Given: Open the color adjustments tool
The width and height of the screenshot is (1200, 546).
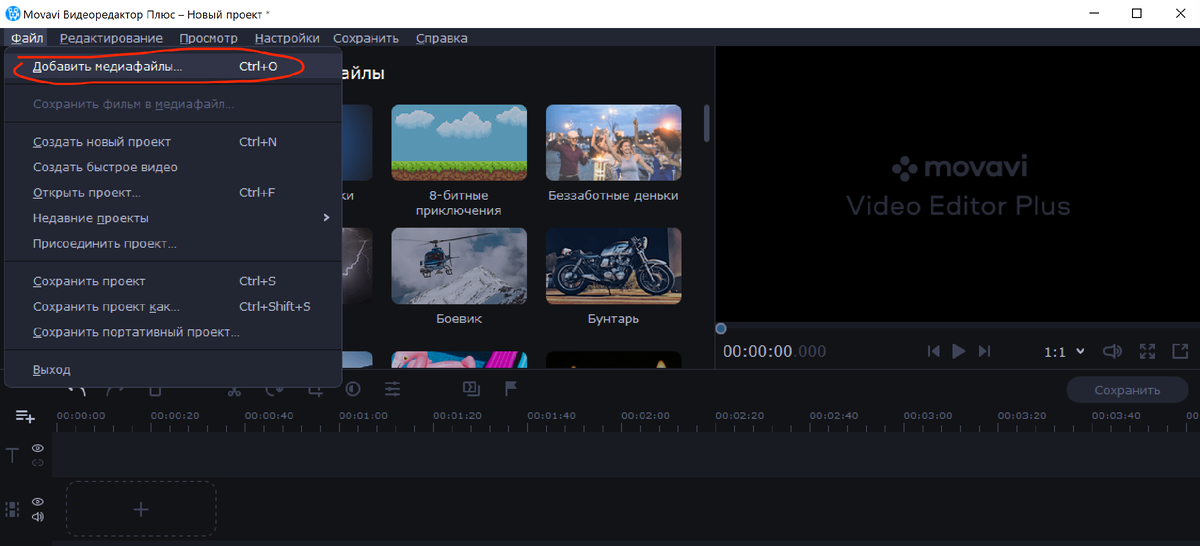Looking at the screenshot, I should point(354,389).
